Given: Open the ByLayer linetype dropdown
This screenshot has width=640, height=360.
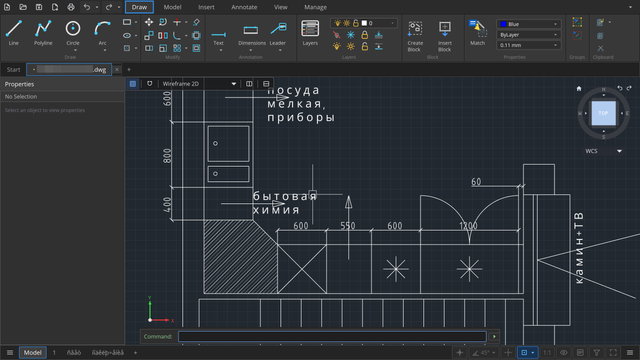Looking at the screenshot, I should pyautogui.click(x=529, y=35).
